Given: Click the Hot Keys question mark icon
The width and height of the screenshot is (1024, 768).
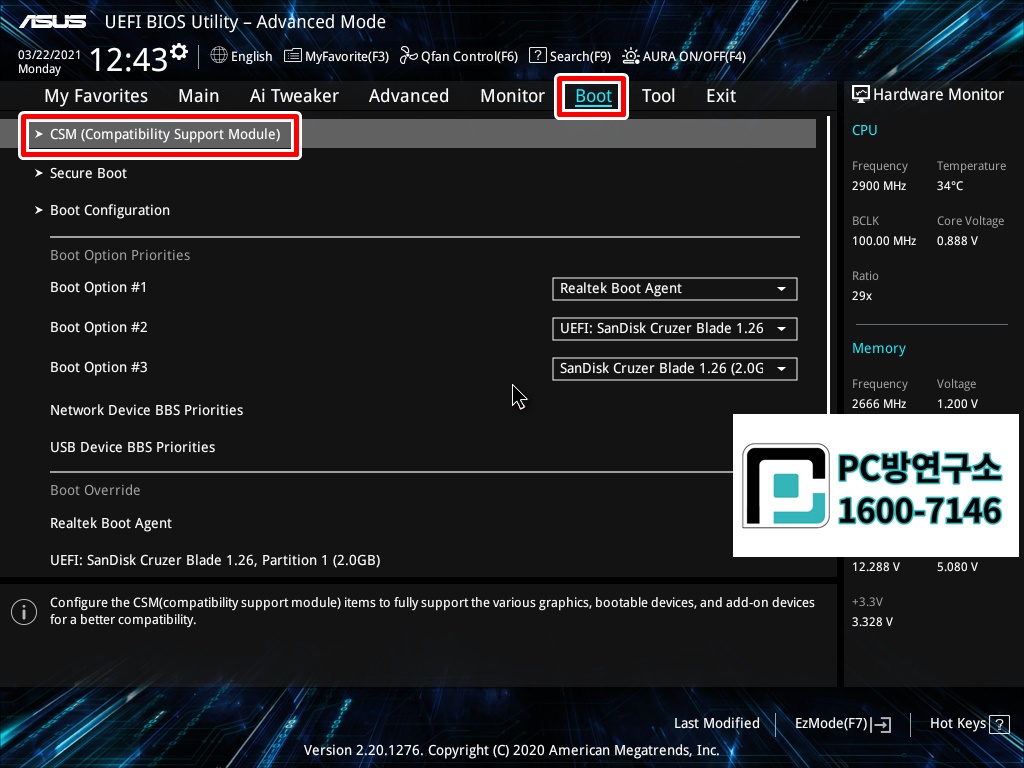Looking at the screenshot, I should click(x=999, y=724).
